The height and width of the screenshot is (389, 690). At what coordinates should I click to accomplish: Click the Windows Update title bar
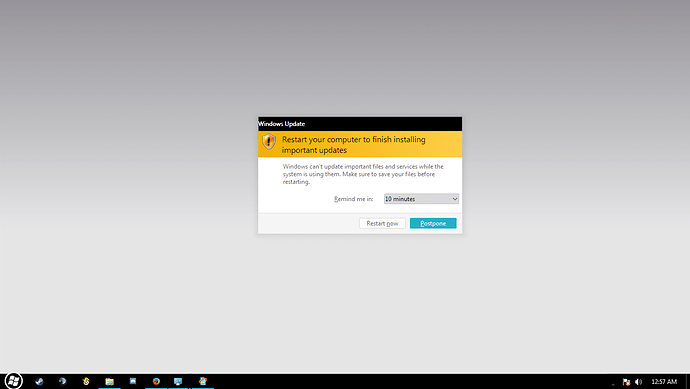pos(360,124)
